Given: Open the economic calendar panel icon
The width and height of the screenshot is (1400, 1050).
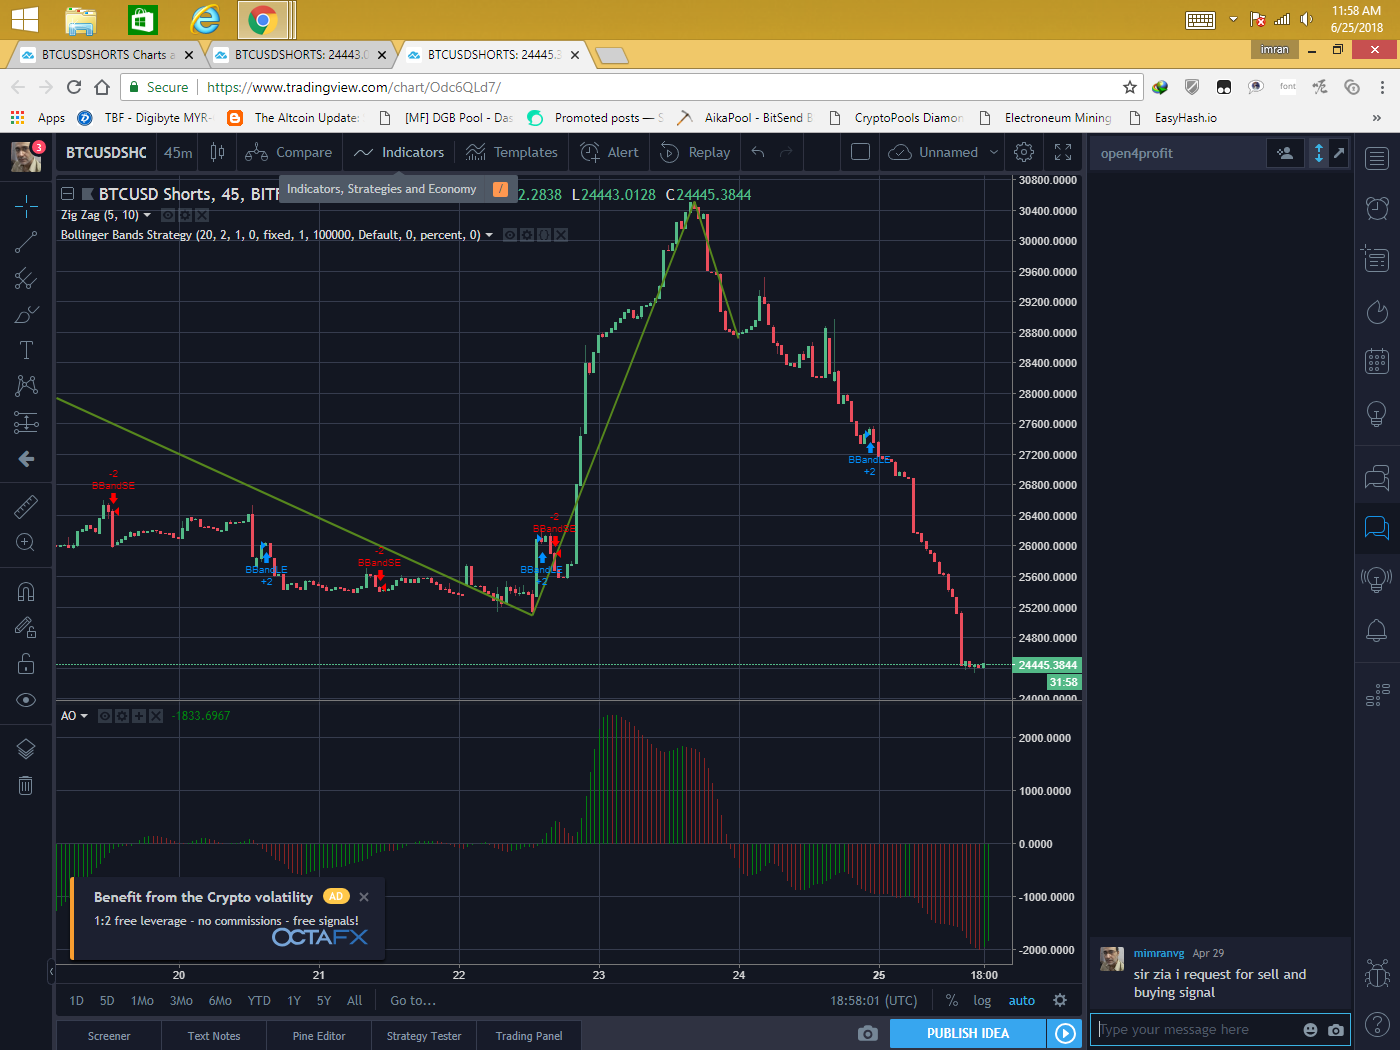Looking at the screenshot, I should pyautogui.click(x=1377, y=361).
